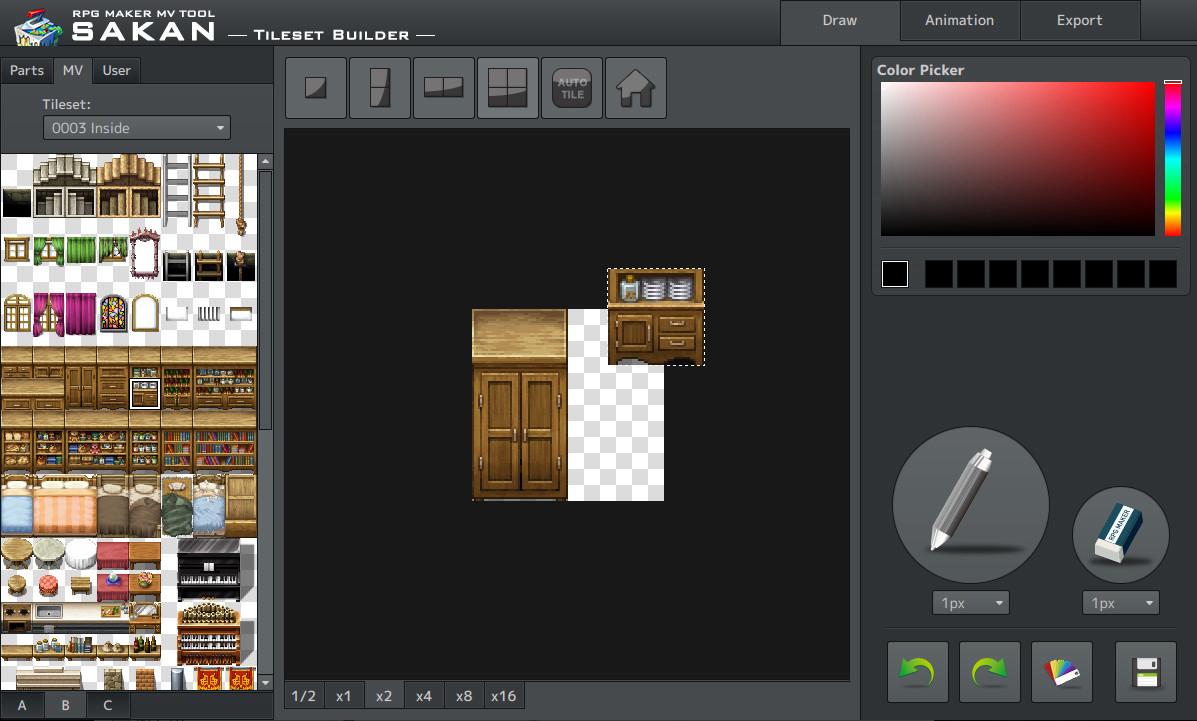Select the horizontal two-tile mode
This screenshot has width=1197, height=721.
443,88
